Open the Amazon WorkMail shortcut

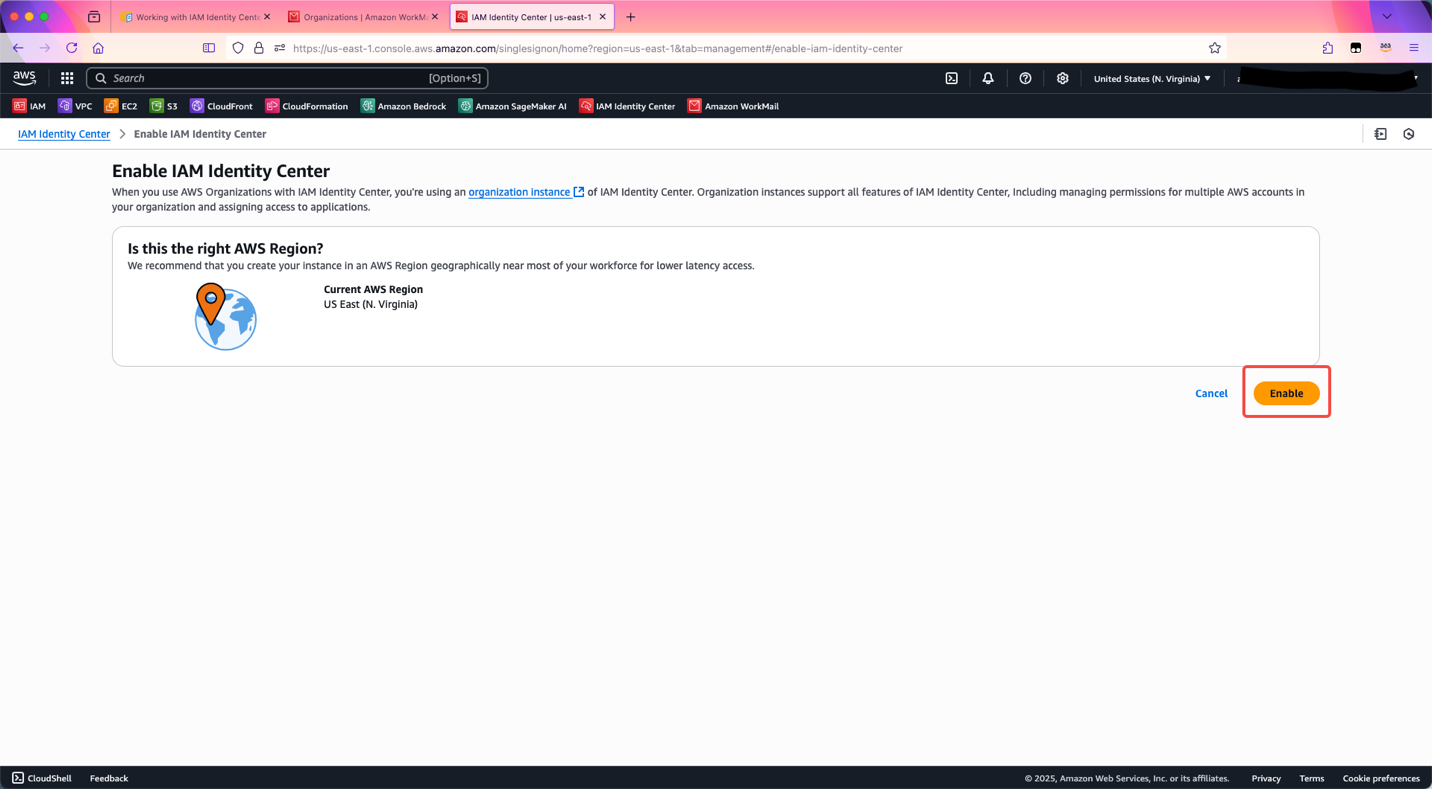click(734, 106)
